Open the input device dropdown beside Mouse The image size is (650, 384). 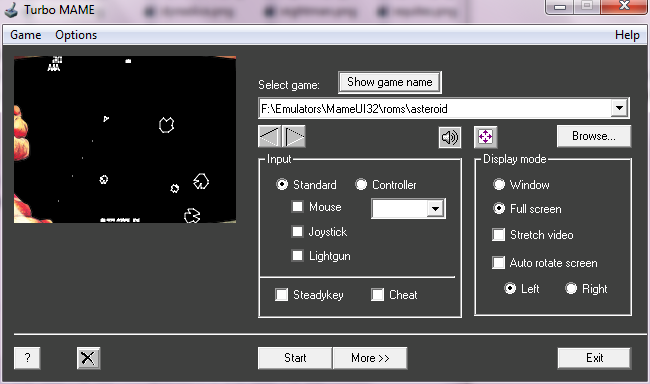[x=435, y=209]
